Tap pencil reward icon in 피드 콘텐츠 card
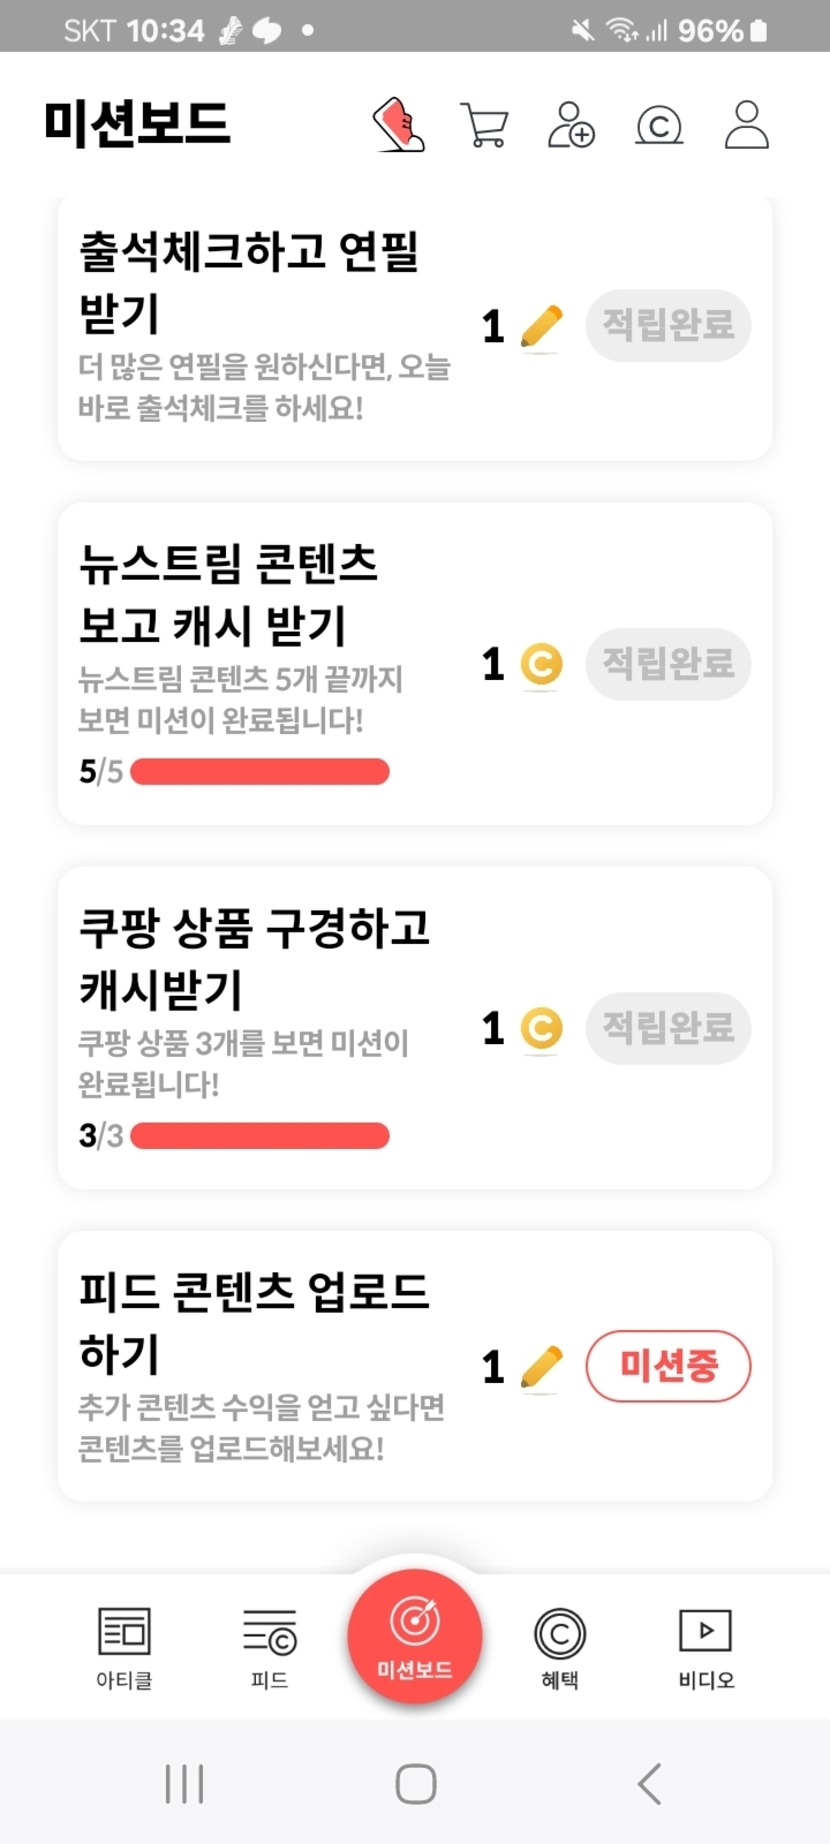The image size is (830, 1844). coord(541,1367)
